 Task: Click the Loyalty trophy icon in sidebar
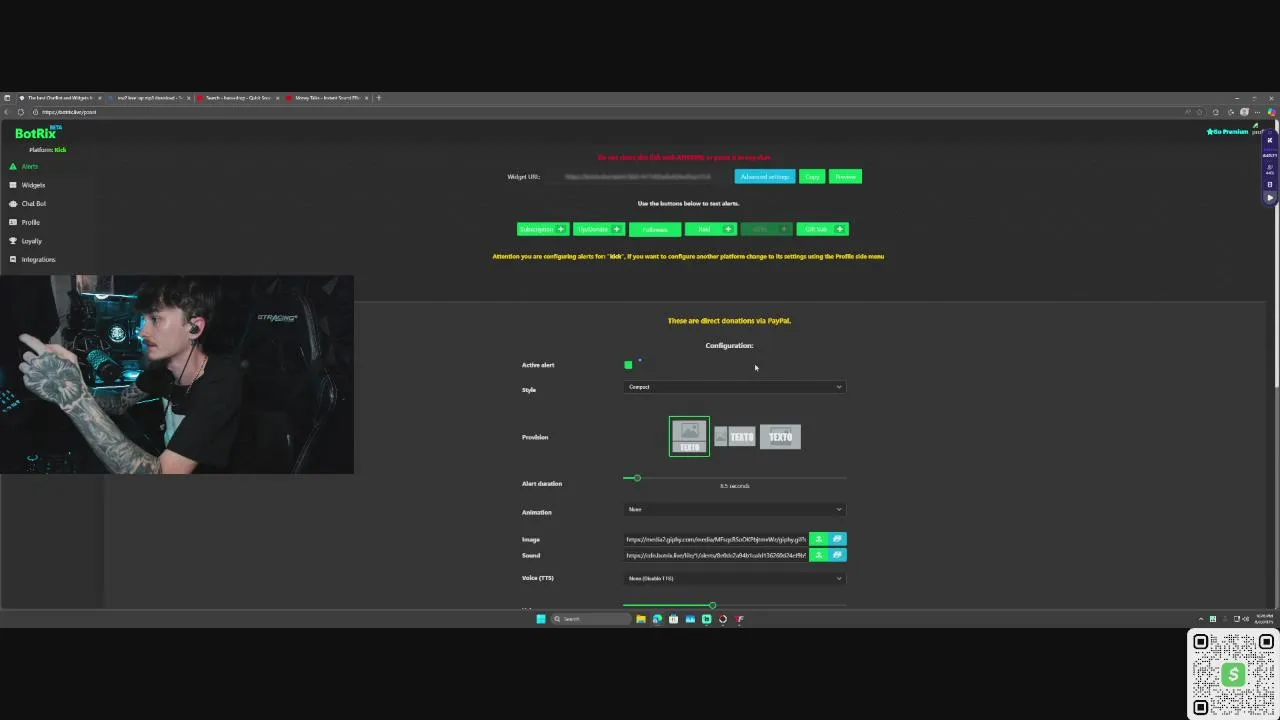[13, 241]
